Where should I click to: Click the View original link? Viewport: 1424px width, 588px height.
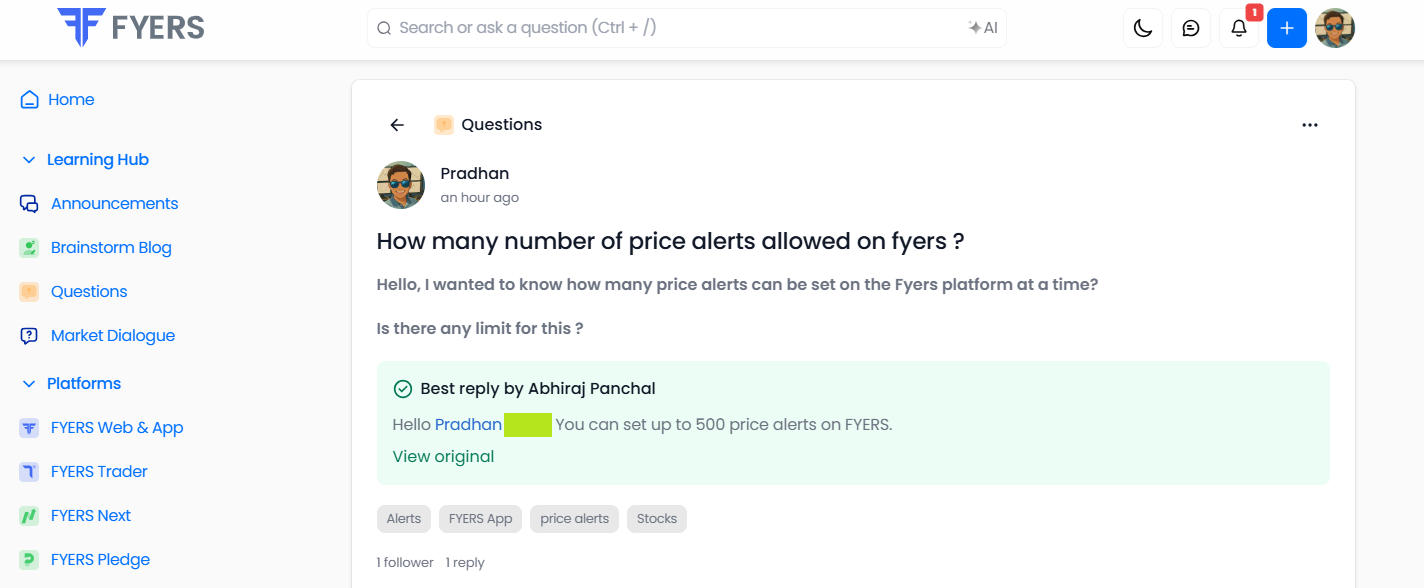point(443,457)
